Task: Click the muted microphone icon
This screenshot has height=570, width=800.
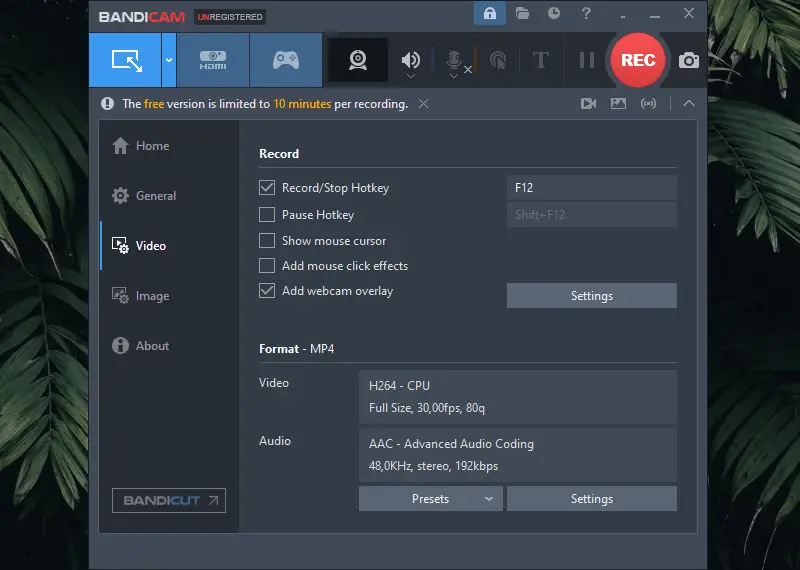Action: click(454, 60)
